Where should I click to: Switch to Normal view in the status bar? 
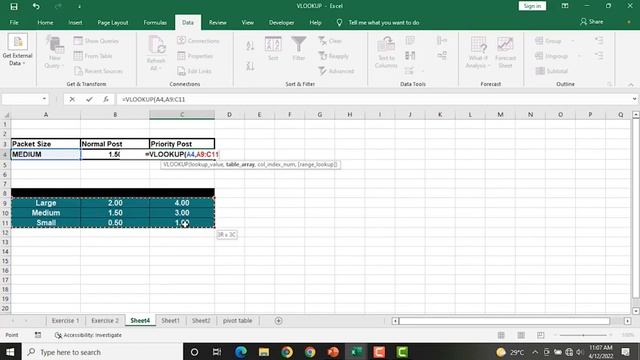tap(501, 335)
